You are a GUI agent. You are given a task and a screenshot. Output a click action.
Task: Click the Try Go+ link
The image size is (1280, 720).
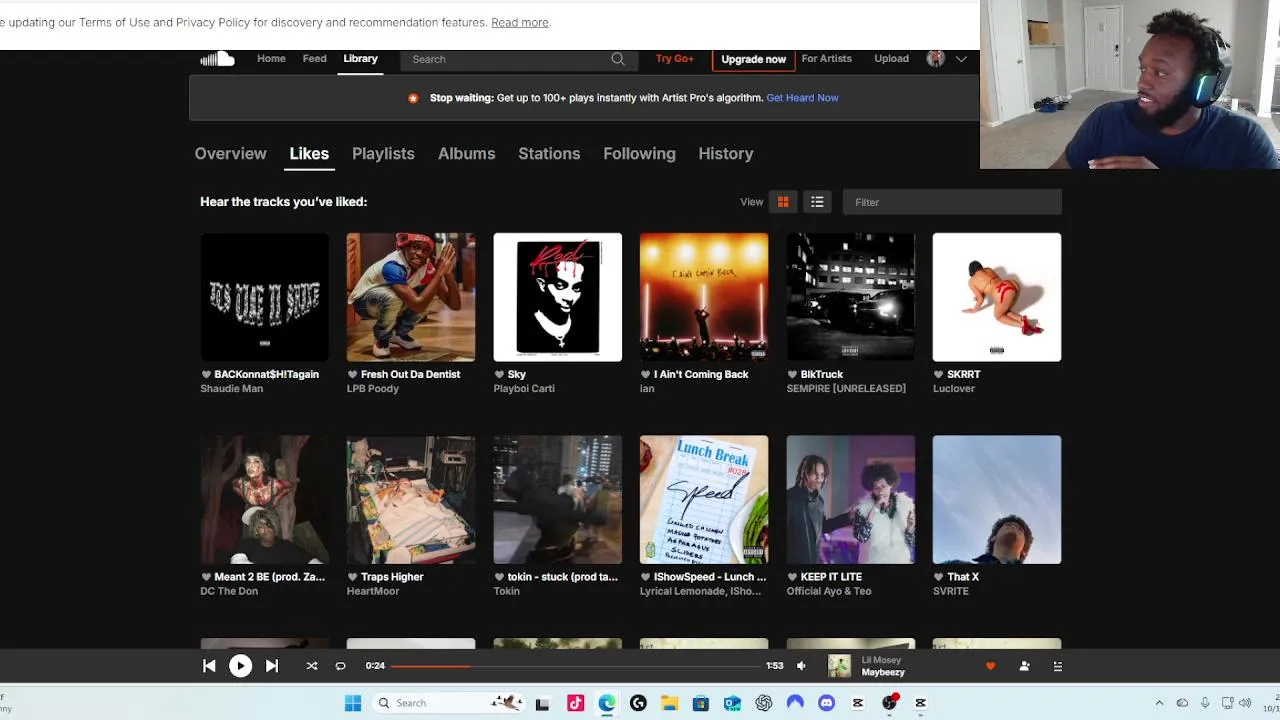pos(675,59)
